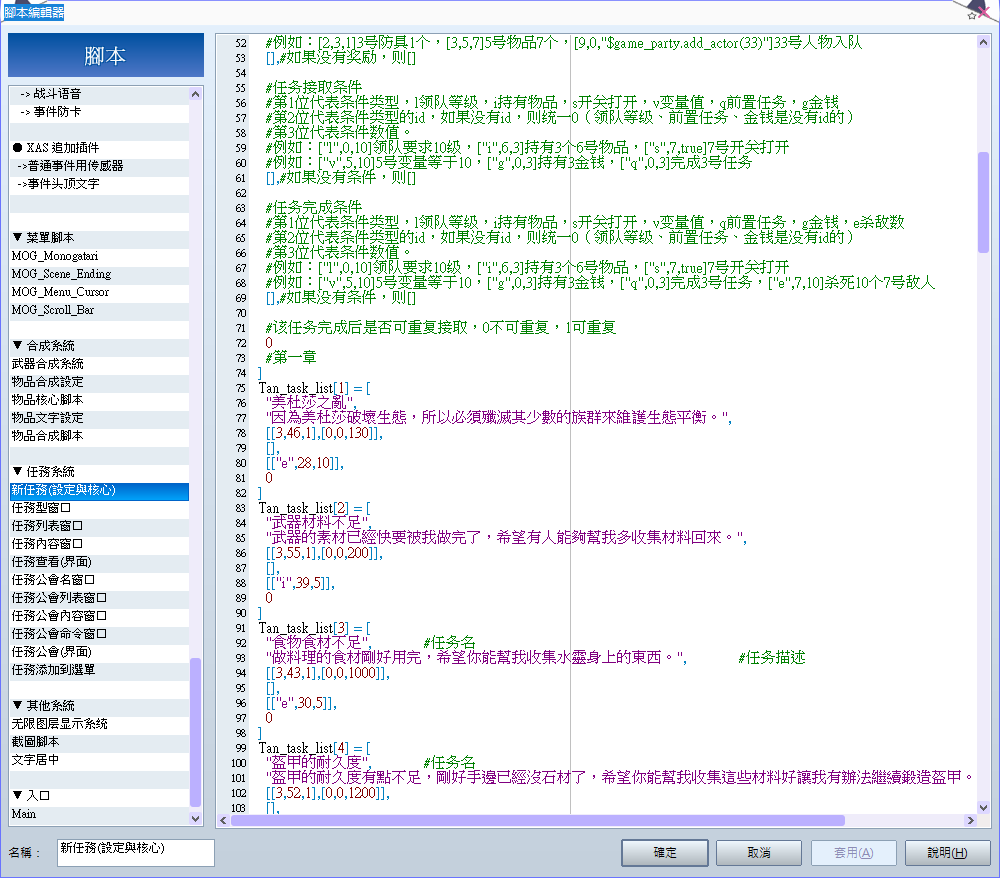Viewport: 1000px width, 878px height.
Task: Open help with the 說明(H) button
Action: (x=947, y=852)
